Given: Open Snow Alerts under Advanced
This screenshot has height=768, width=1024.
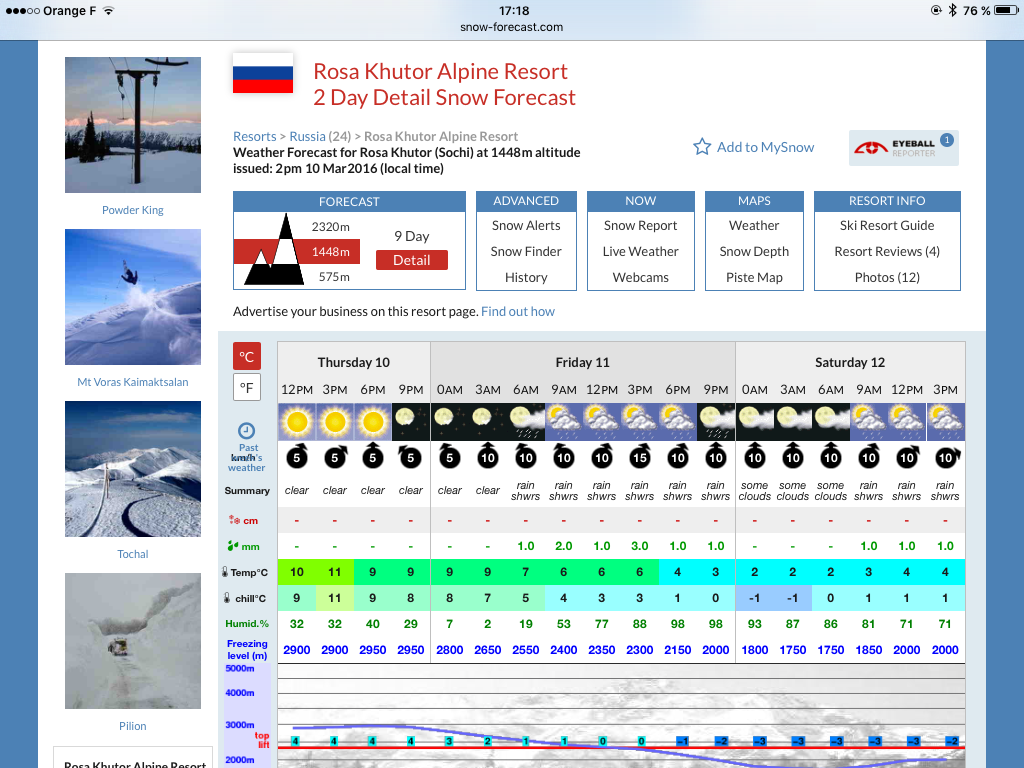Looking at the screenshot, I should click(x=526, y=225).
